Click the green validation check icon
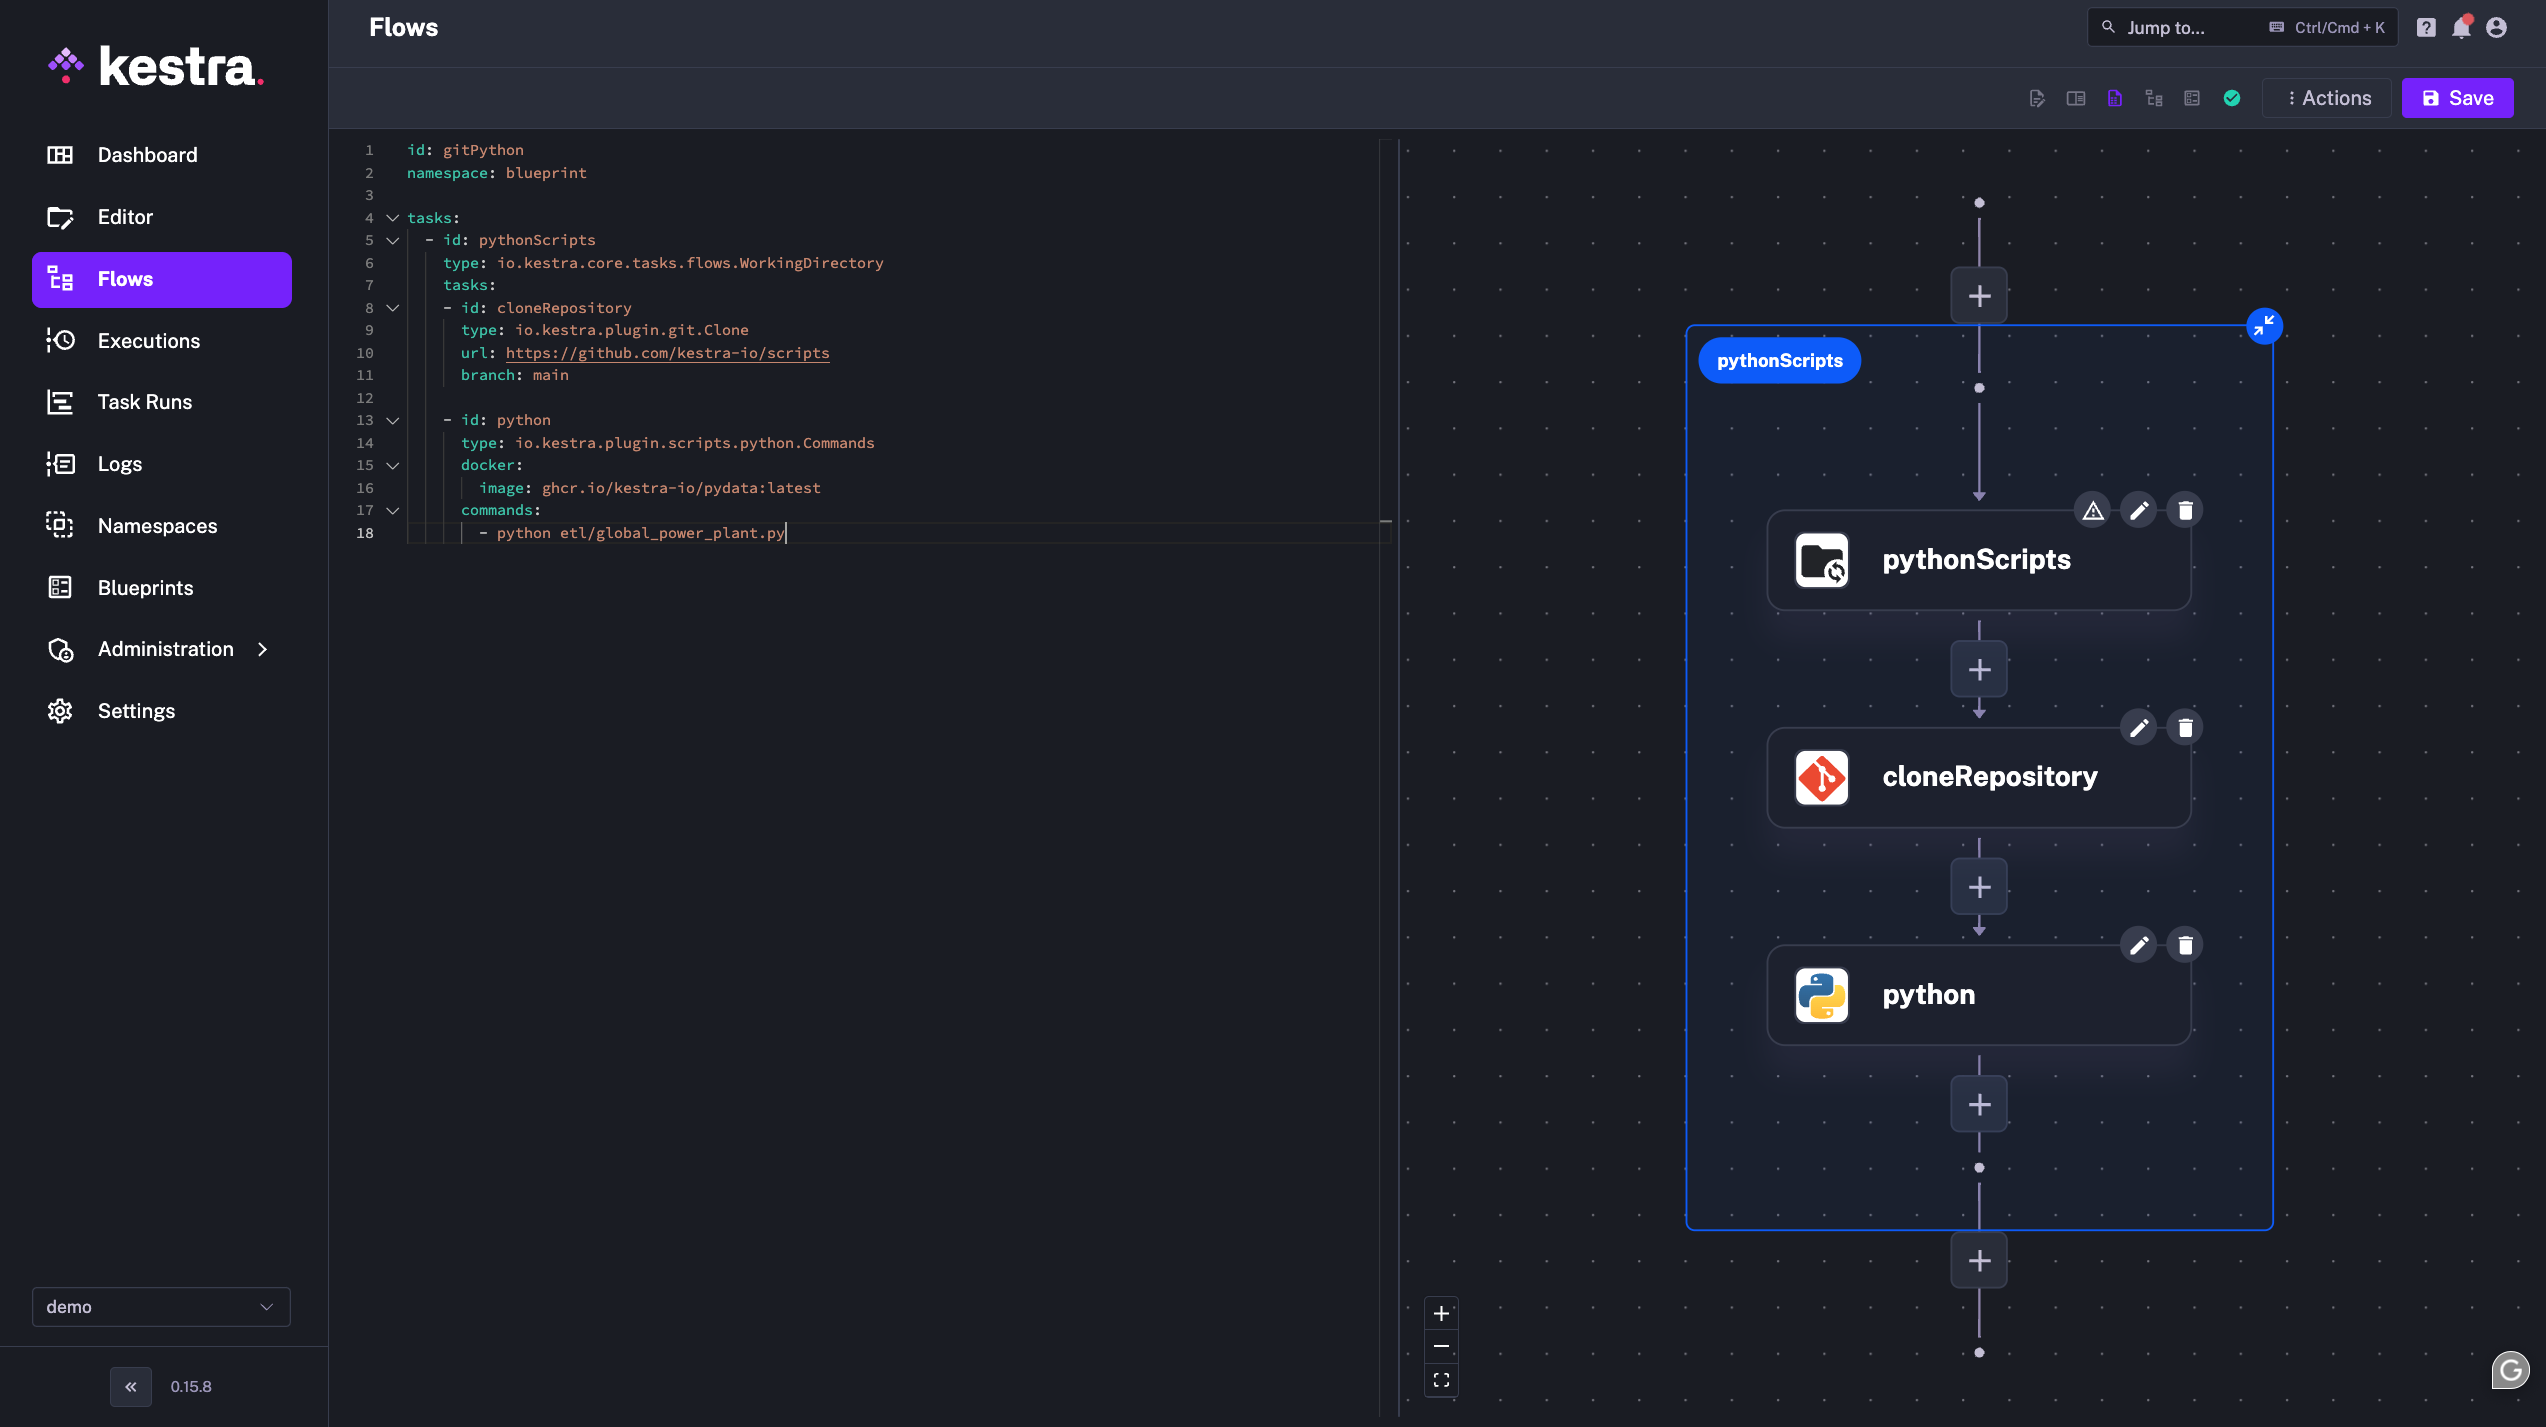 pyautogui.click(x=2232, y=97)
